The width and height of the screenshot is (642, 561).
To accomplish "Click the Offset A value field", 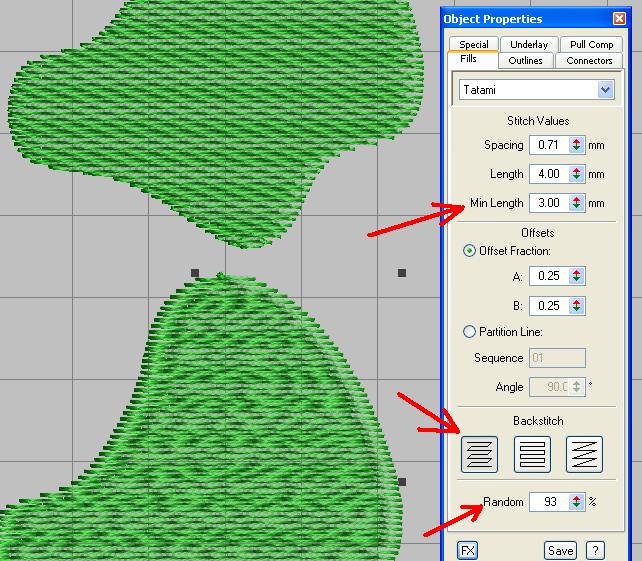I will [x=549, y=276].
